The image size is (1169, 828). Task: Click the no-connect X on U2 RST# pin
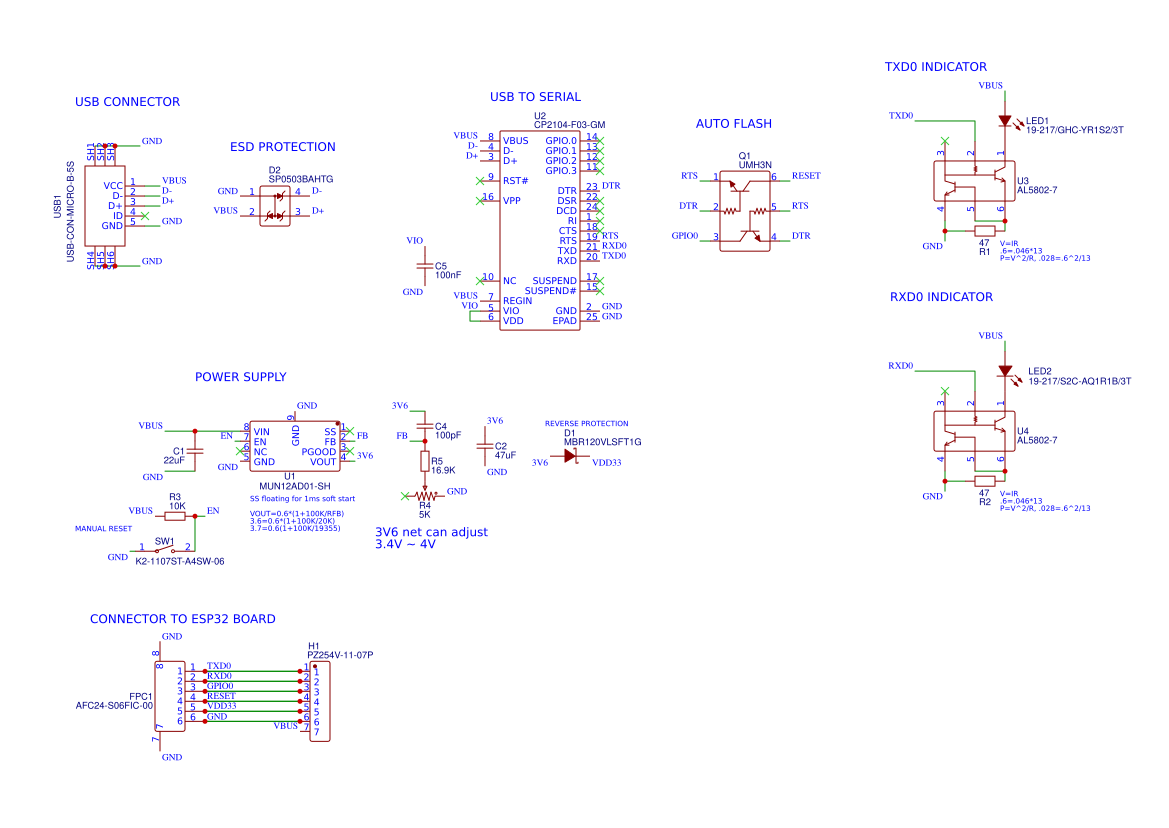pyautogui.click(x=480, y=181)
